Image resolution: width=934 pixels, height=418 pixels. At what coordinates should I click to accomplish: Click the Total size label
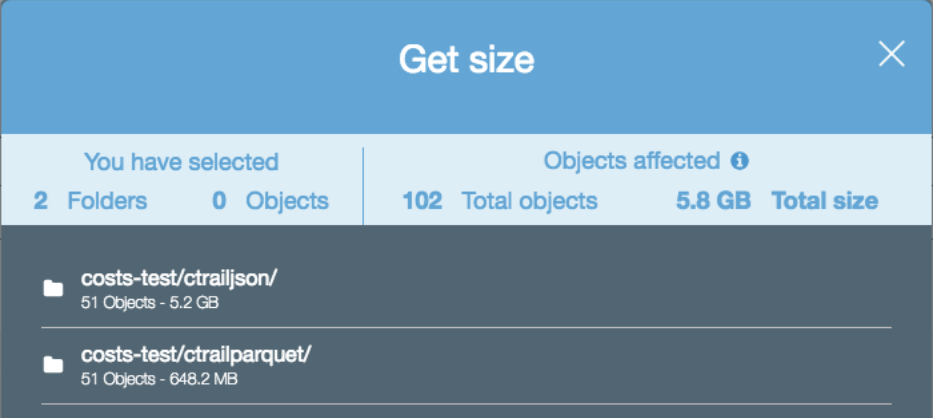coord(825,201)
